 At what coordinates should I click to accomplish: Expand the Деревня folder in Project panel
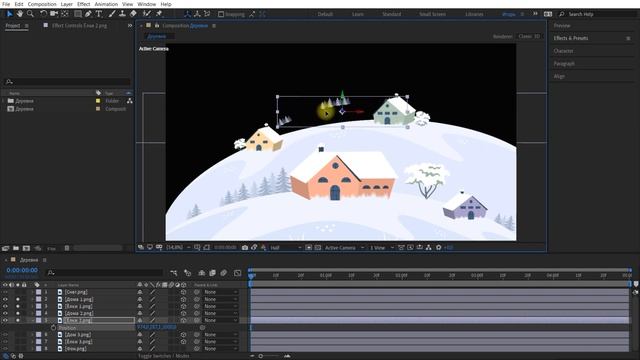point(4,101)
